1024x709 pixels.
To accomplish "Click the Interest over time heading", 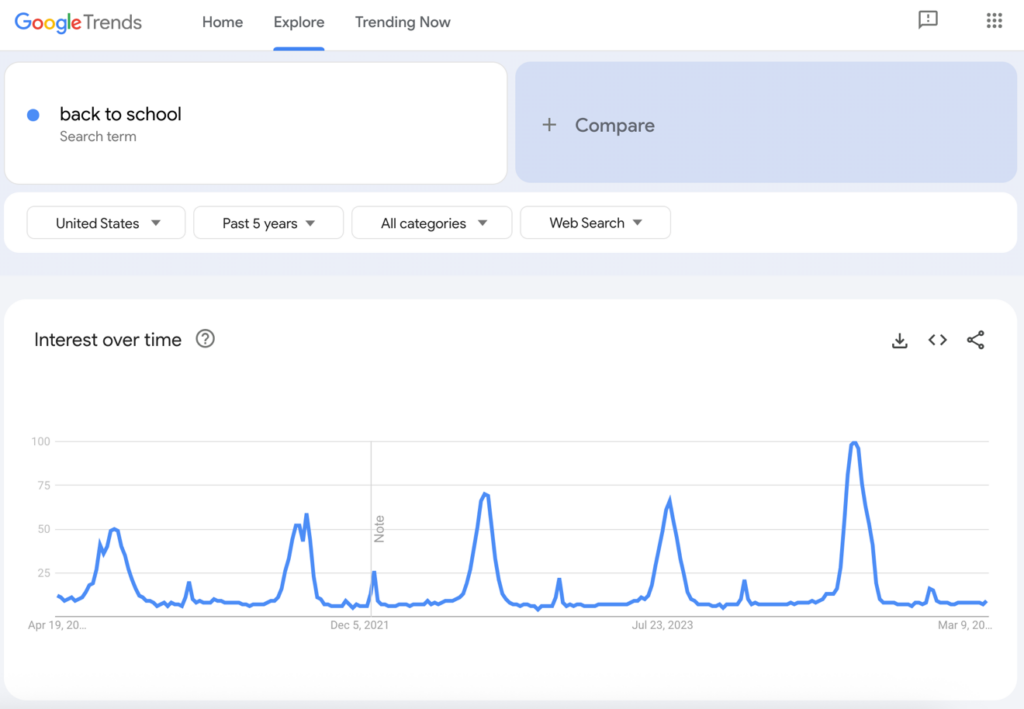I will coord(108,339).
